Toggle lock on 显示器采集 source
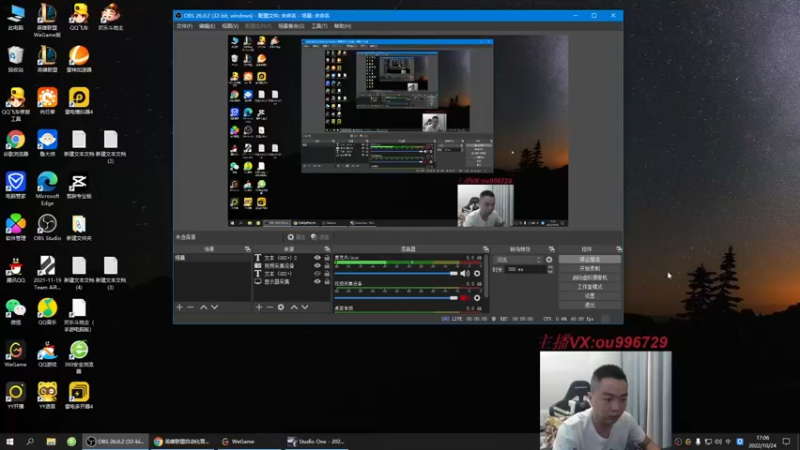This screenshot has width=800, height=450. click(327, 281)
